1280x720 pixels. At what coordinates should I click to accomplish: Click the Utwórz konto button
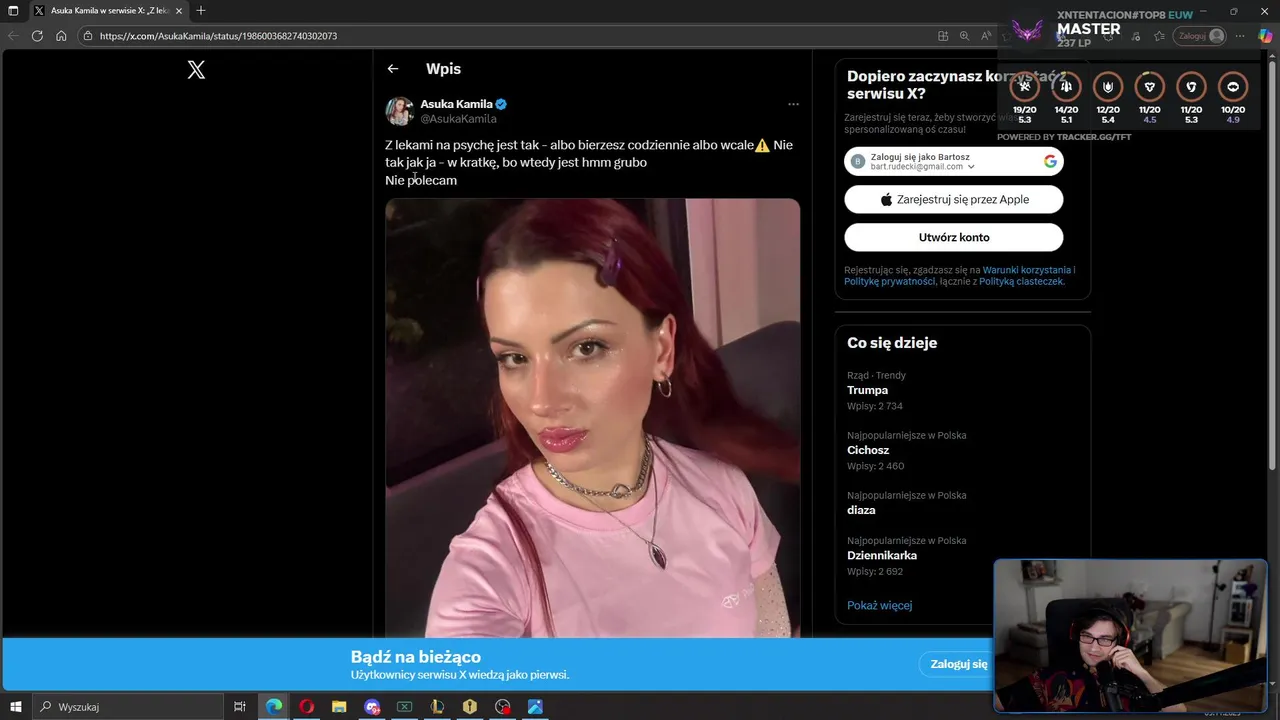(954, 237)
